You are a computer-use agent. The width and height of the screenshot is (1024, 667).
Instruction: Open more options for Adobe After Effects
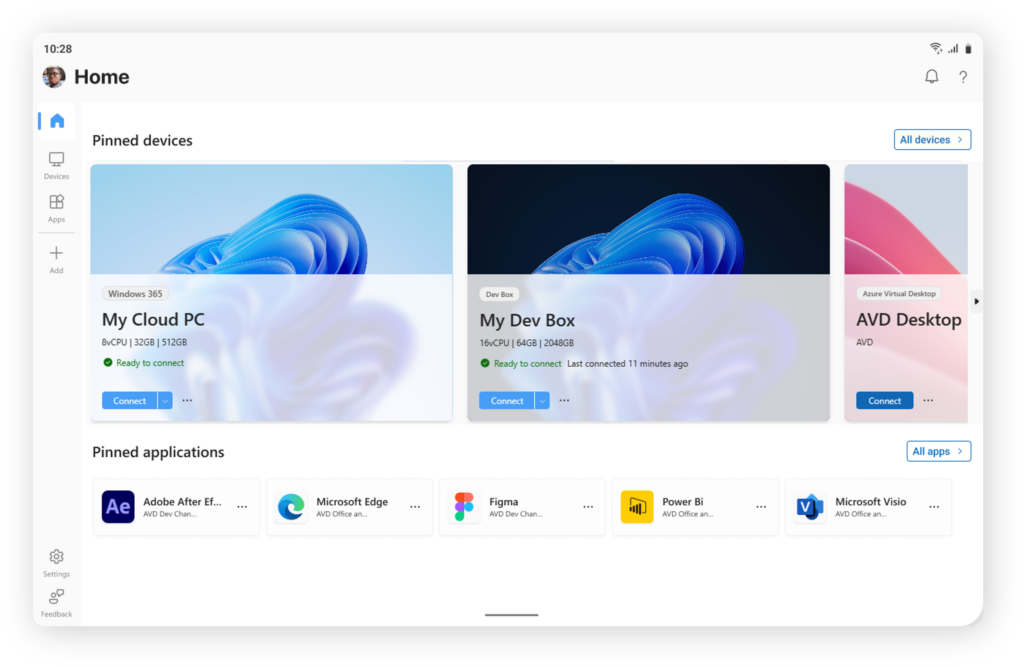(x=242, y=507)
